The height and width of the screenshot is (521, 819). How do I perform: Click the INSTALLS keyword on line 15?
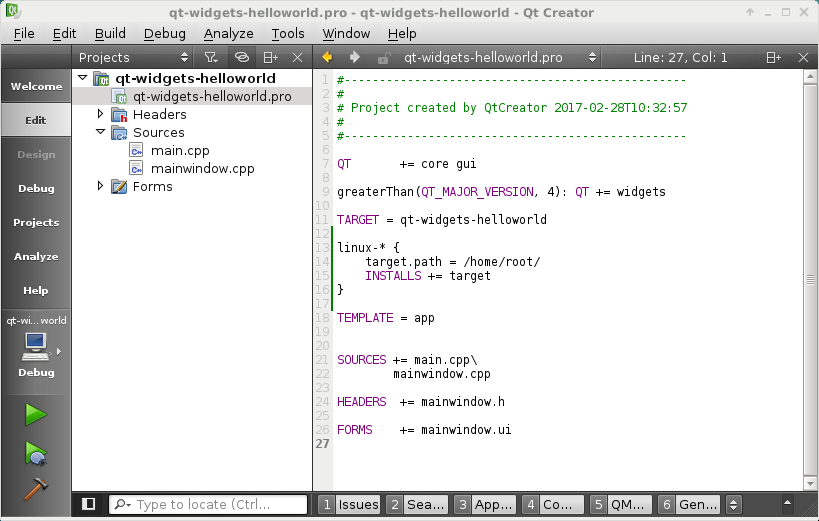click(393, 275)
